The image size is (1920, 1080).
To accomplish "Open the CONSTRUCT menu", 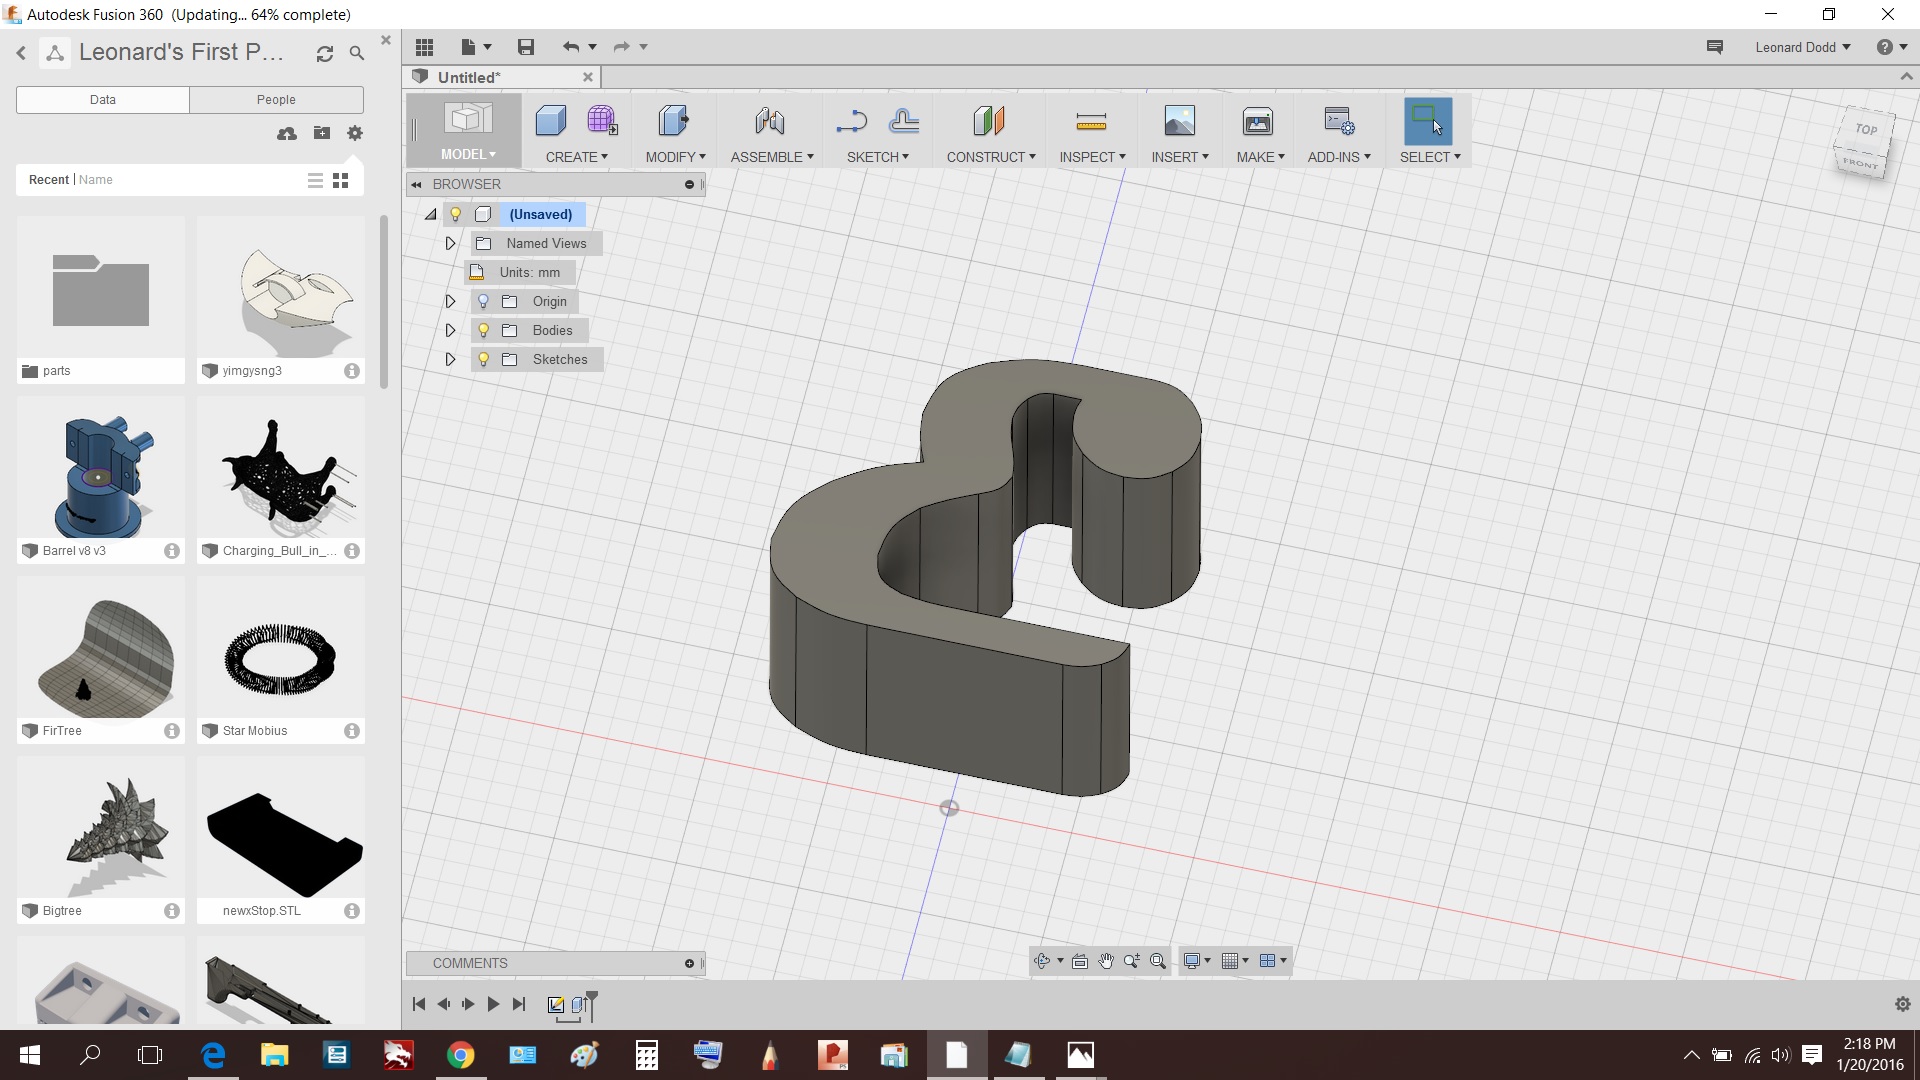I will tap(991, 157).
